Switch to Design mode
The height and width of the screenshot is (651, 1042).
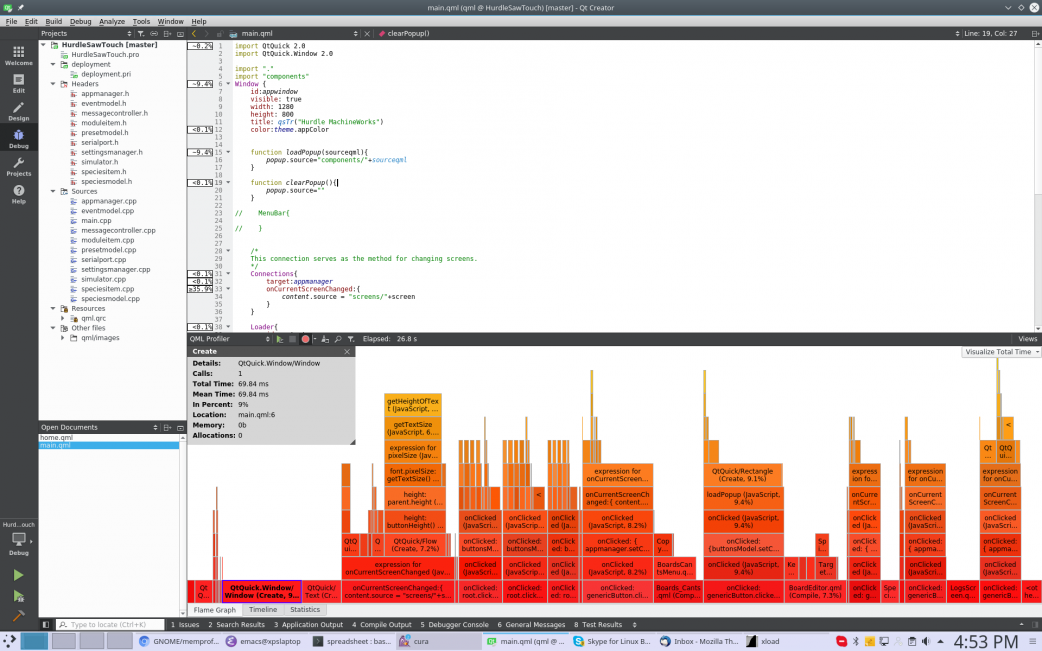click(x=18, y=110)
